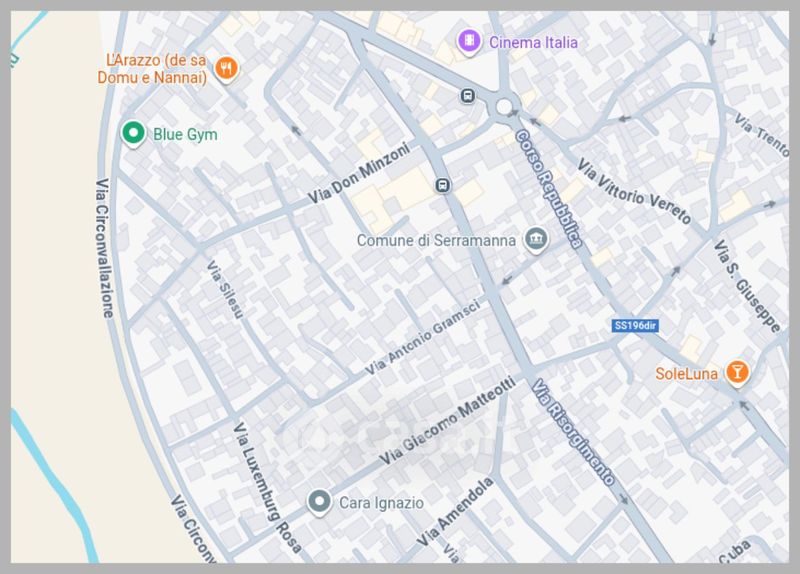This screenshot has width=800, height=574.
Task: Select the bus stop icon beside the roundabout
Action: [467, 95]
